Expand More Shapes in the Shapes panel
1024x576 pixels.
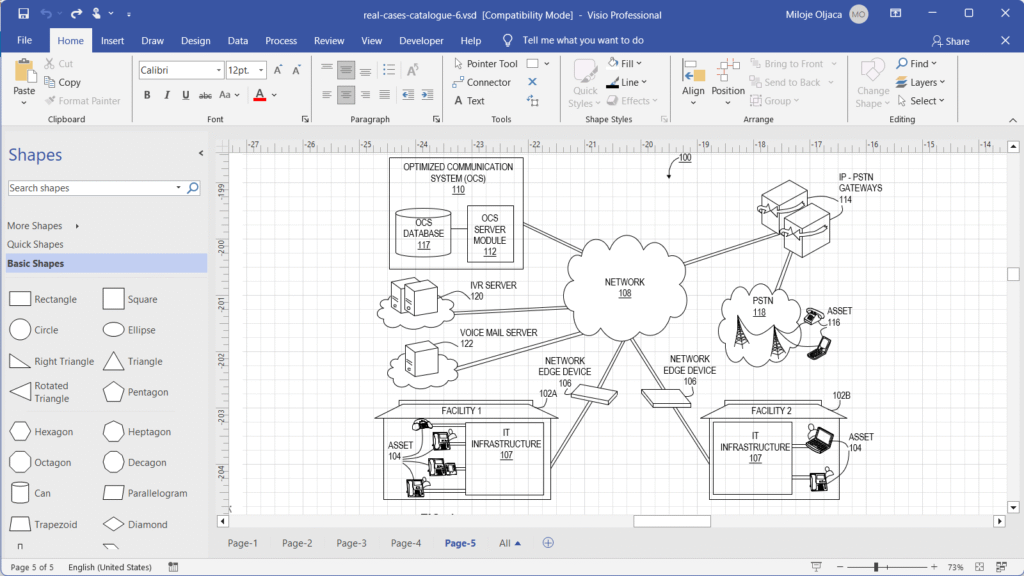35,225
